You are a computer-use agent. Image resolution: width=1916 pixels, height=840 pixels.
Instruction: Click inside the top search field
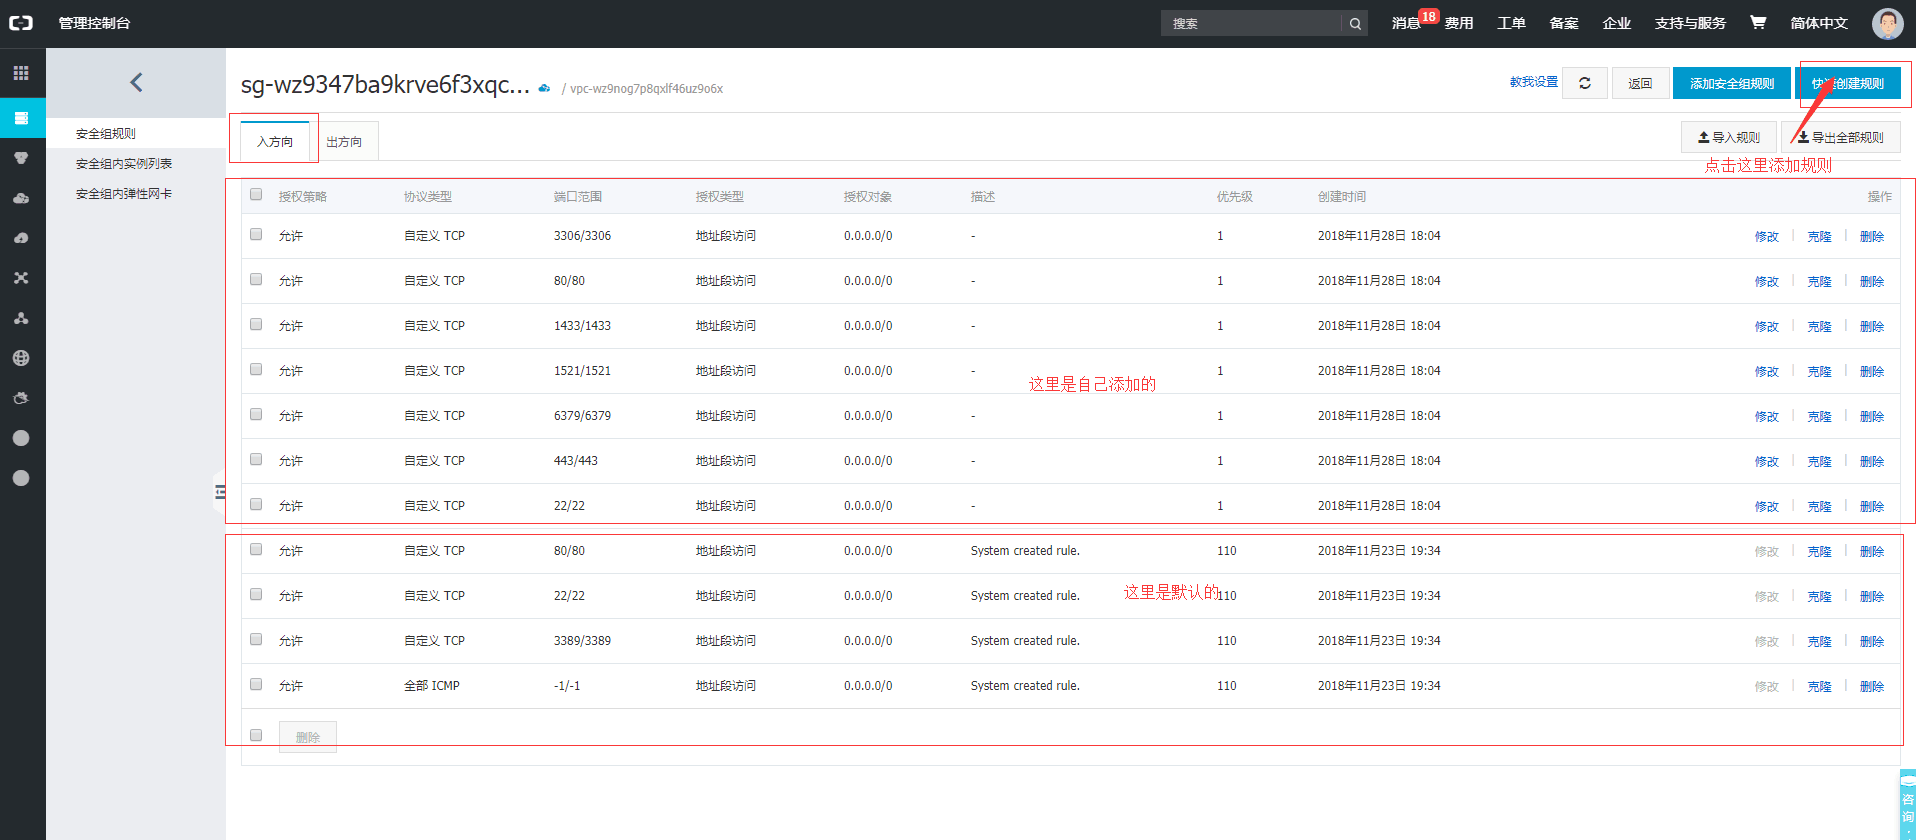(x=1251, y=23)
